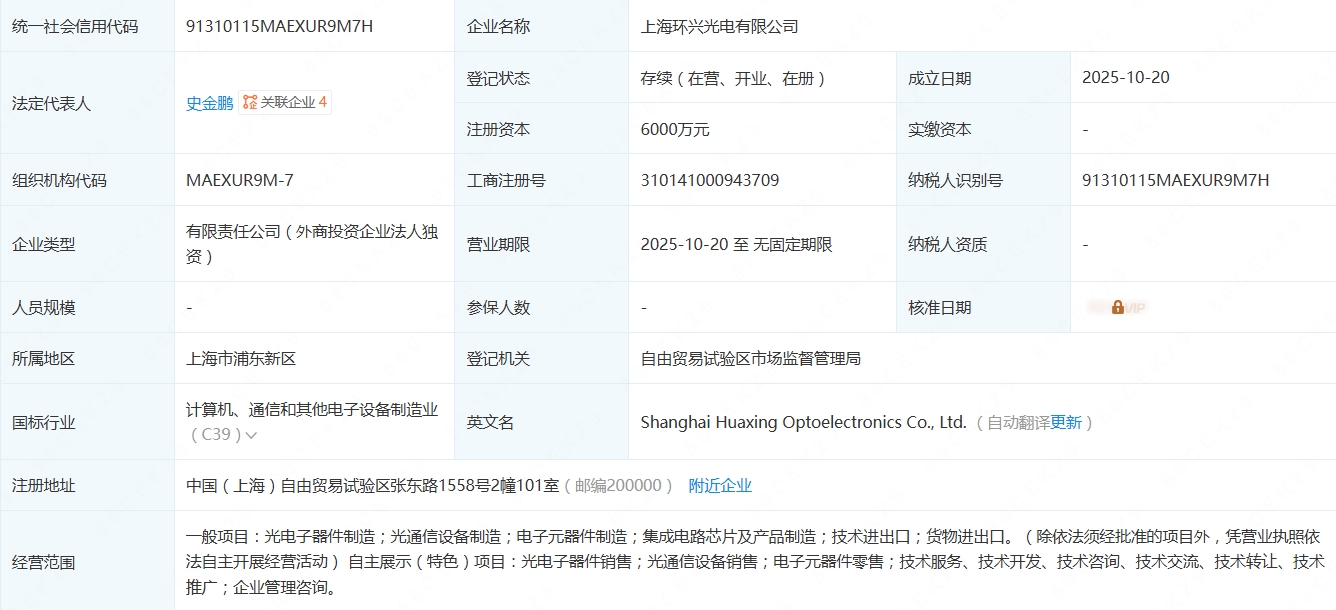Image resolution: width=1336 pixels, height=610 pixels.
Task: Click the unified social credit code value 91310115MAEXUR9M7H
Action: pos(279,26)
